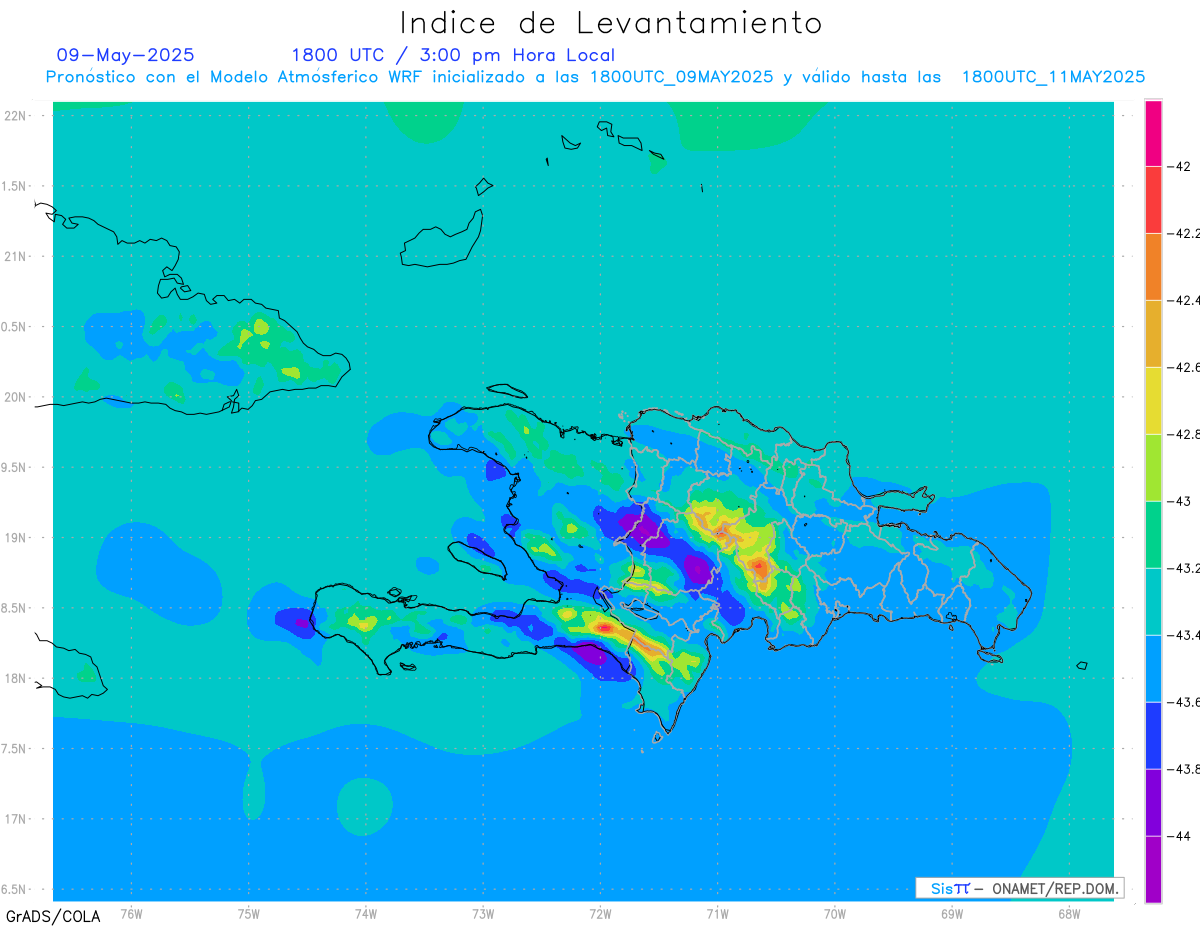1200x927 pixels.
Task: Click the colorbar label '-42.8'
Action: click(x=1184, y=434)
